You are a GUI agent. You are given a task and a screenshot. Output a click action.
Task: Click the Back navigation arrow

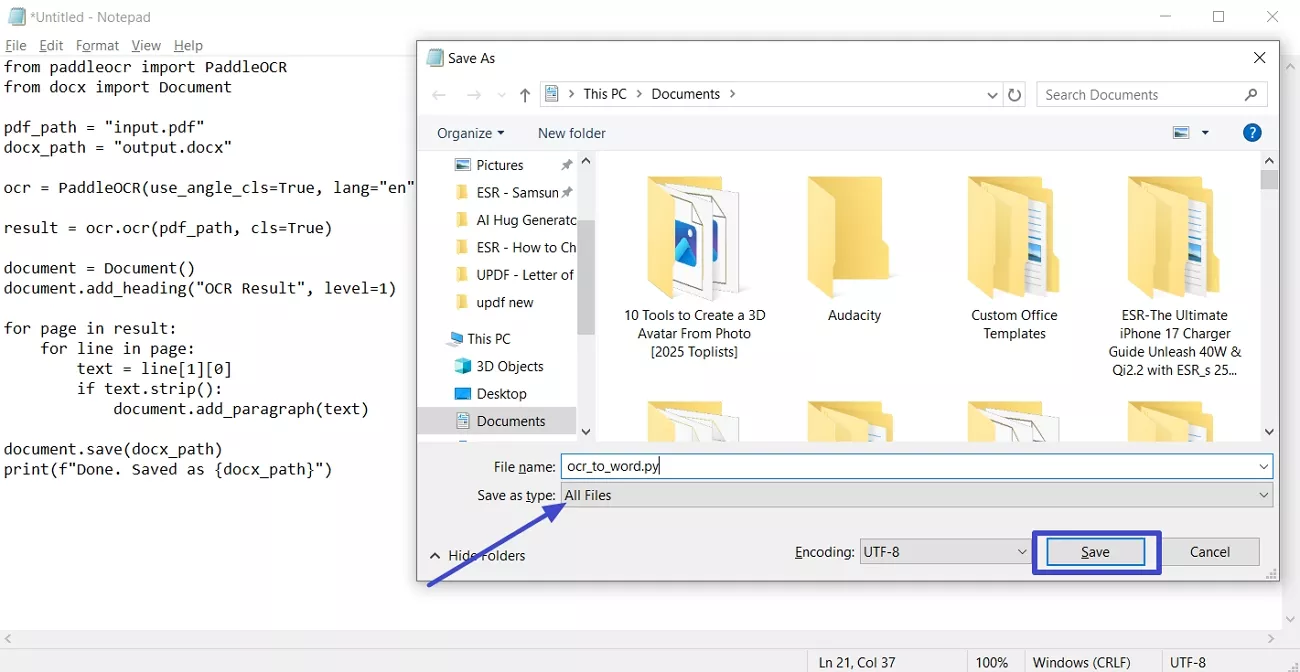point(438,94)
